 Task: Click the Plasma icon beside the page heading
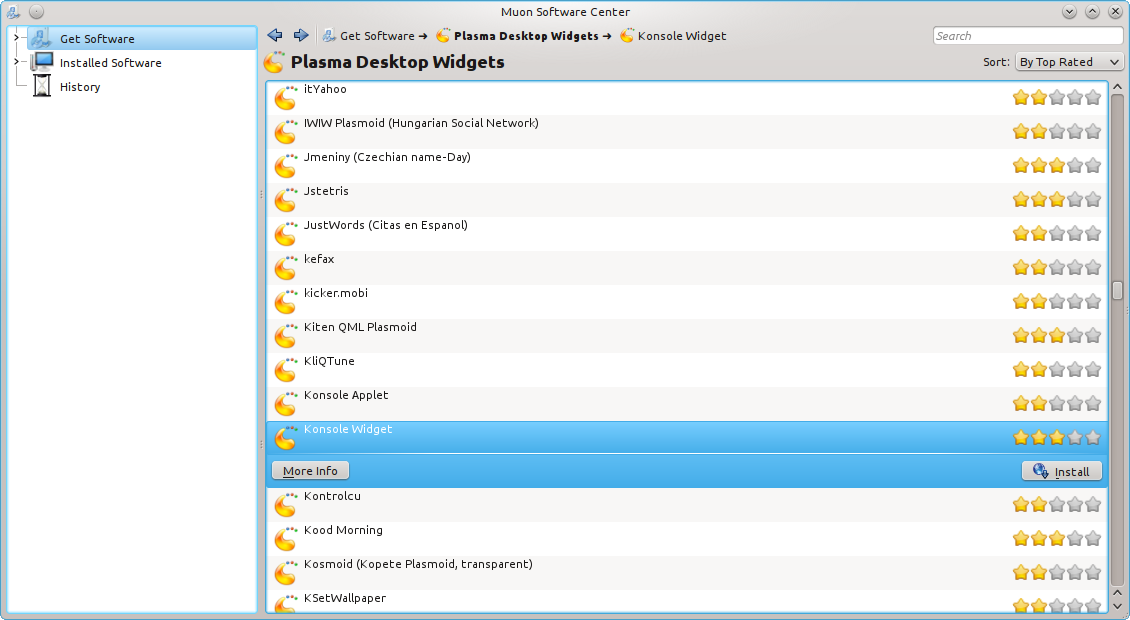274,62
